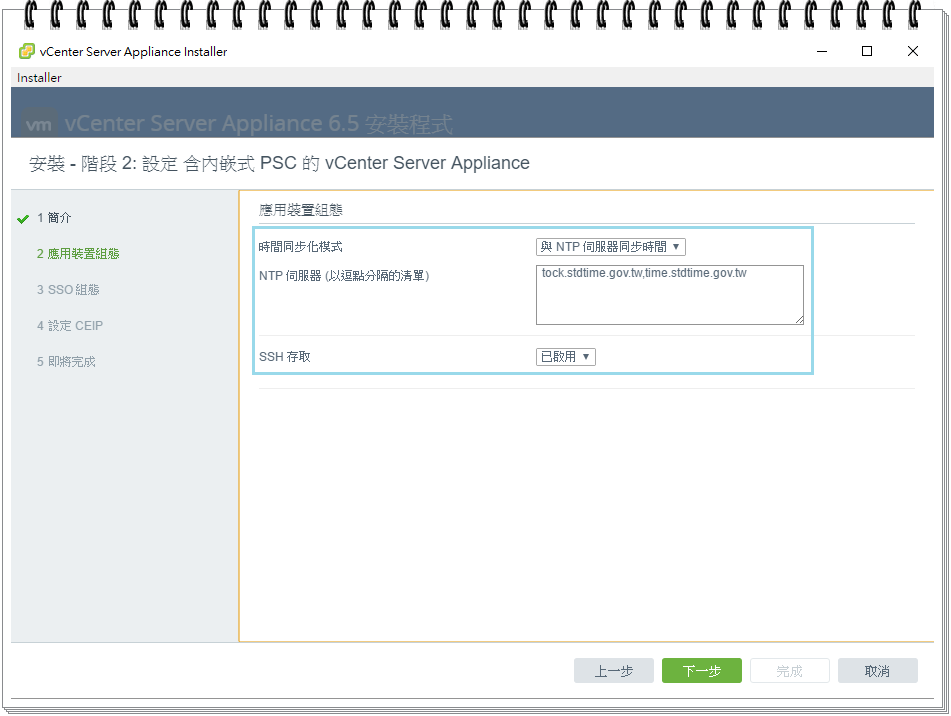Click the 應用裝置組態 section heading
This screenshot has width=951, height=716.
click(x=300, y=210)
